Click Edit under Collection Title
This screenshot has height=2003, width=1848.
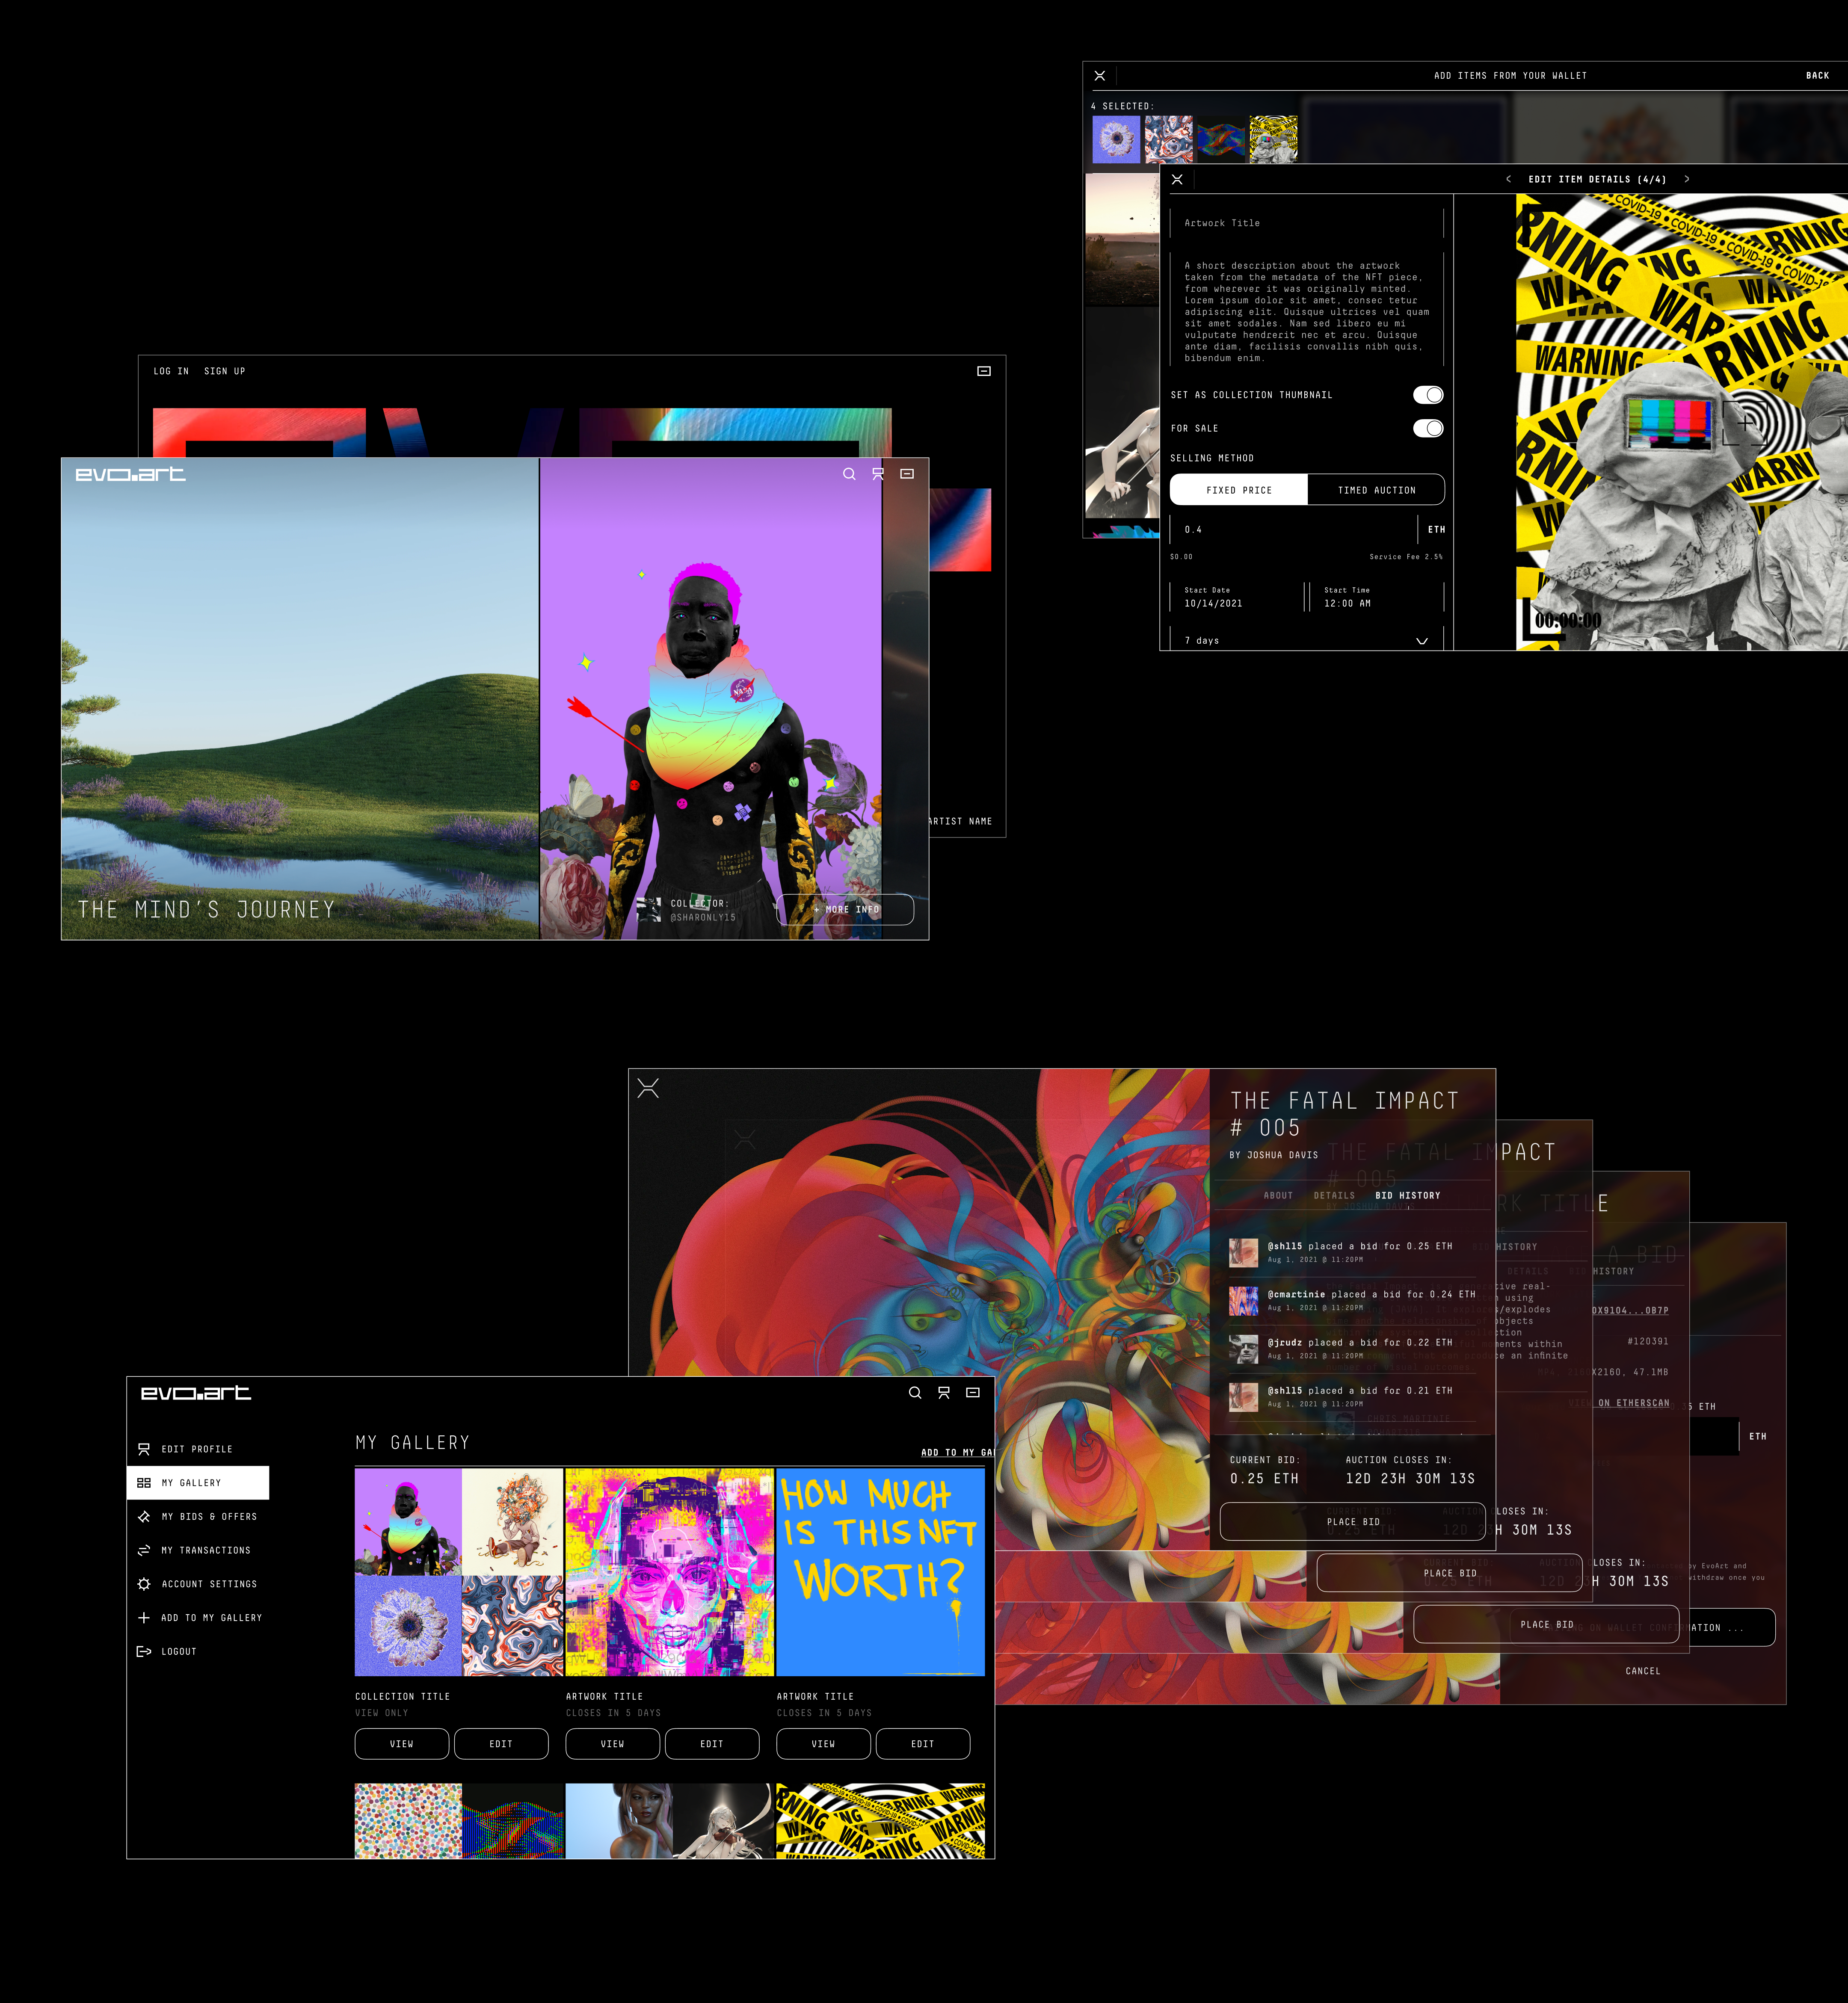[501, 1744]
